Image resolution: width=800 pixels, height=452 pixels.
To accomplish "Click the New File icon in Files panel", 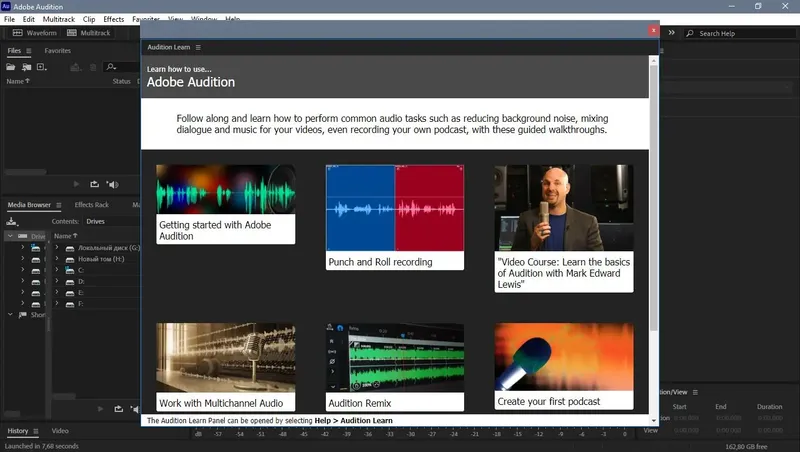I will [x=41, y=67].
